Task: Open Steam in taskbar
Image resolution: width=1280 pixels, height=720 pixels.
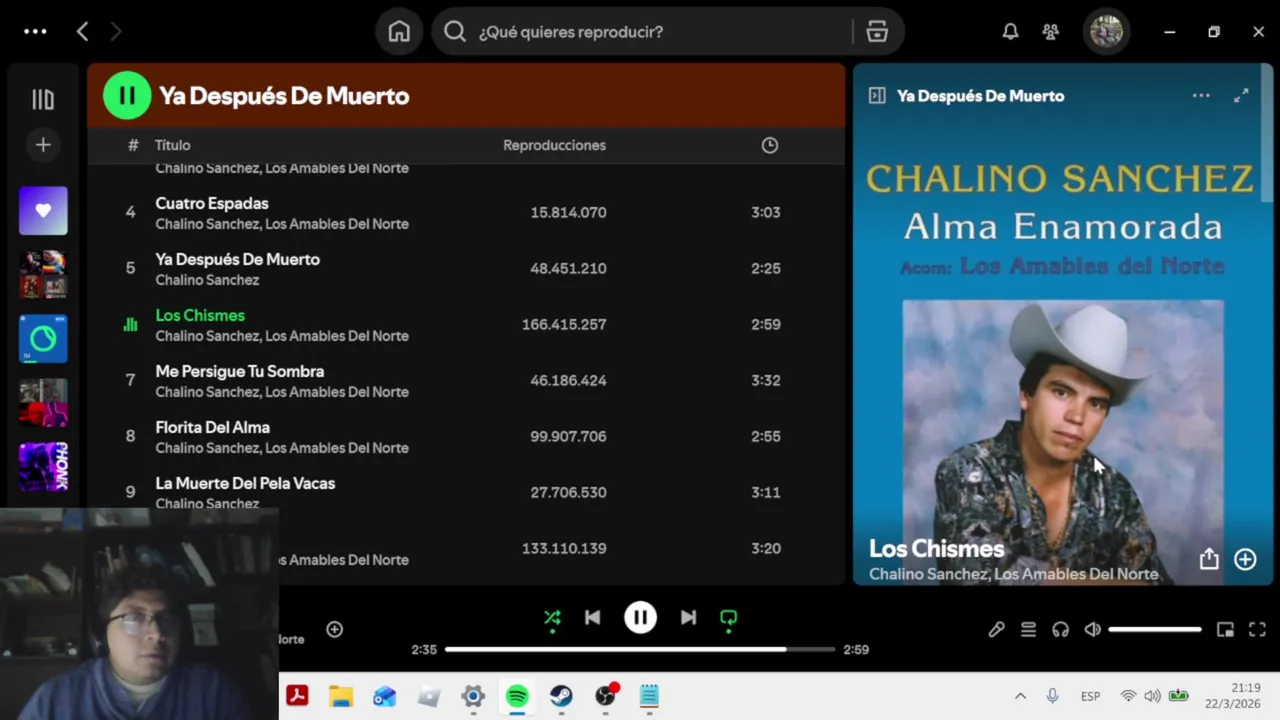Action: coord(561,696)
